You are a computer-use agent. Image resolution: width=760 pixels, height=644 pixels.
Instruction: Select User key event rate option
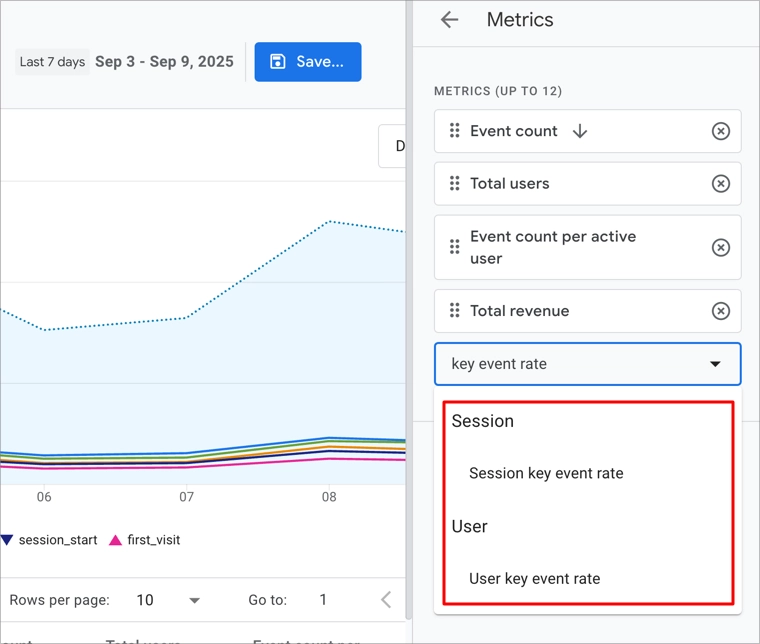[535, 578]
